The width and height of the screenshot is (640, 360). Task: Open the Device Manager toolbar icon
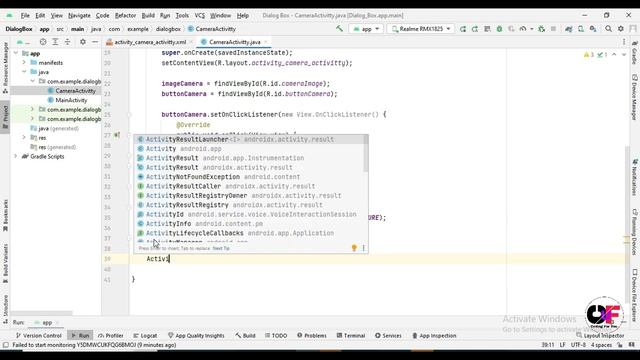tap(580, 29)
